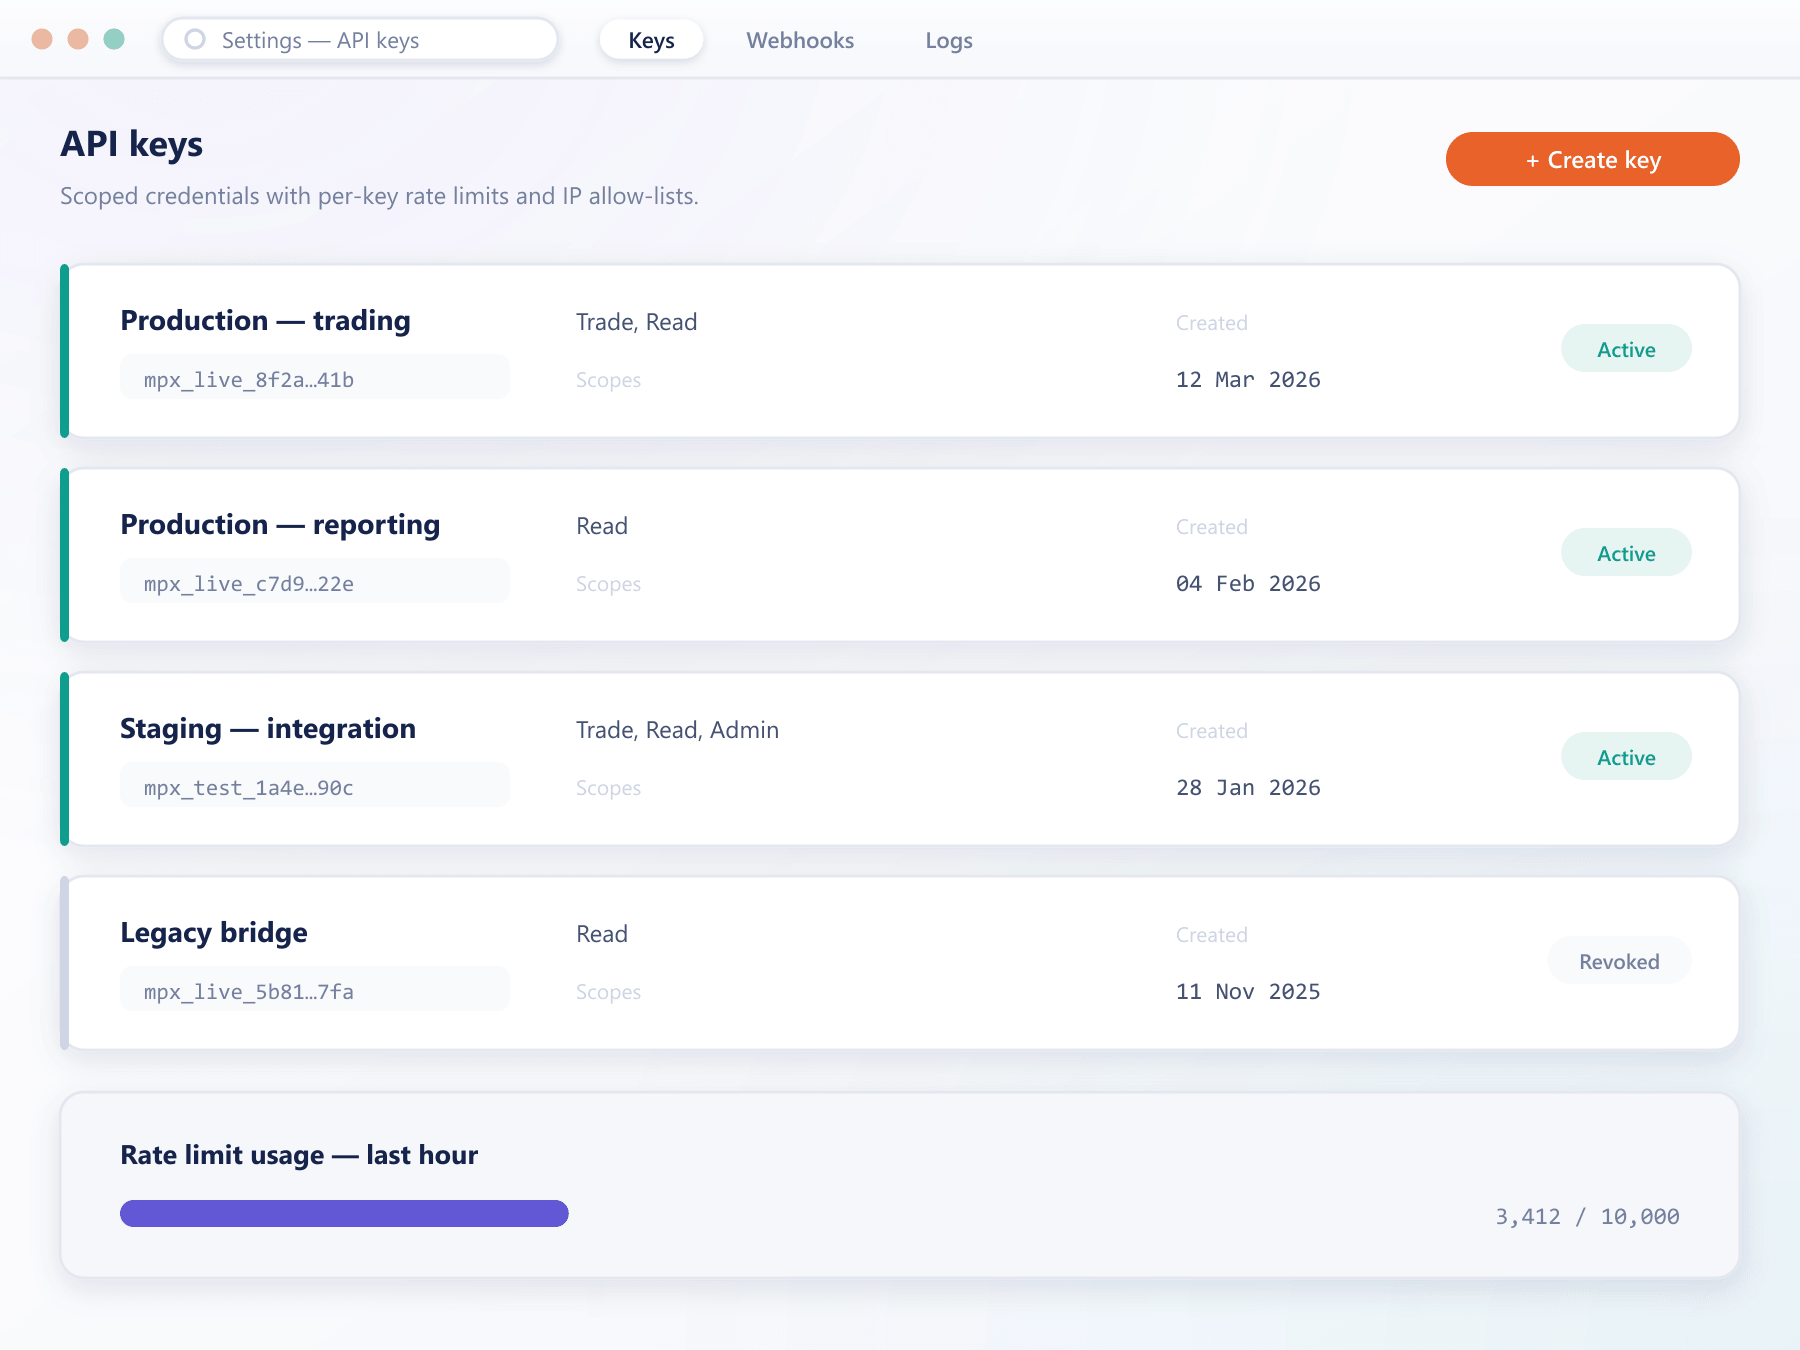Click Active badge on Production — trading

[1626, 349]
